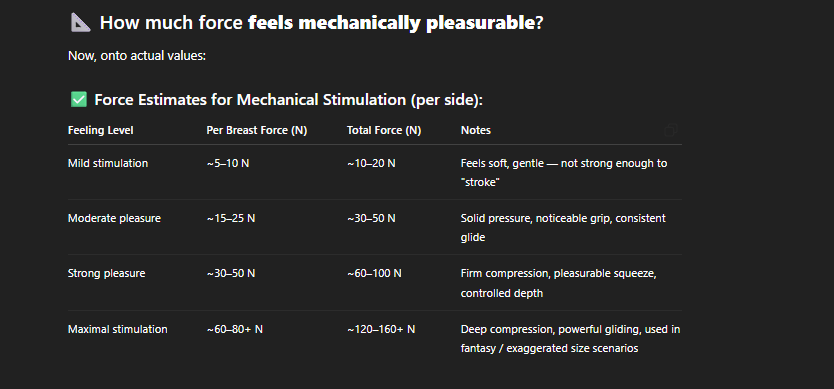834x389 pixels.
Task: Click the 'Solid pressure, noticeable grip' note
Action: pyautogui.click(x=533, y=219)
